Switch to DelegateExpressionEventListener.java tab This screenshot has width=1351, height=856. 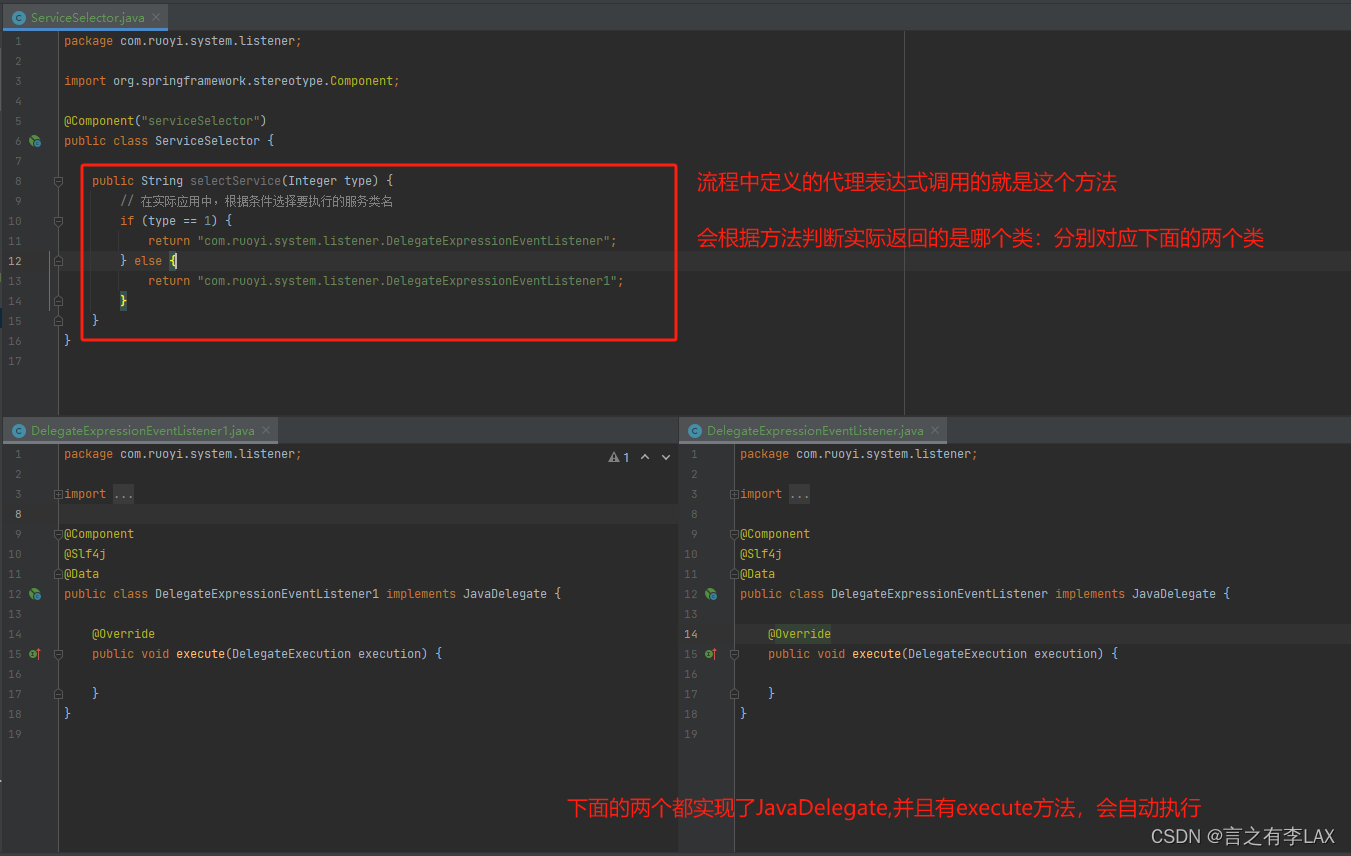tap(813, 431)
